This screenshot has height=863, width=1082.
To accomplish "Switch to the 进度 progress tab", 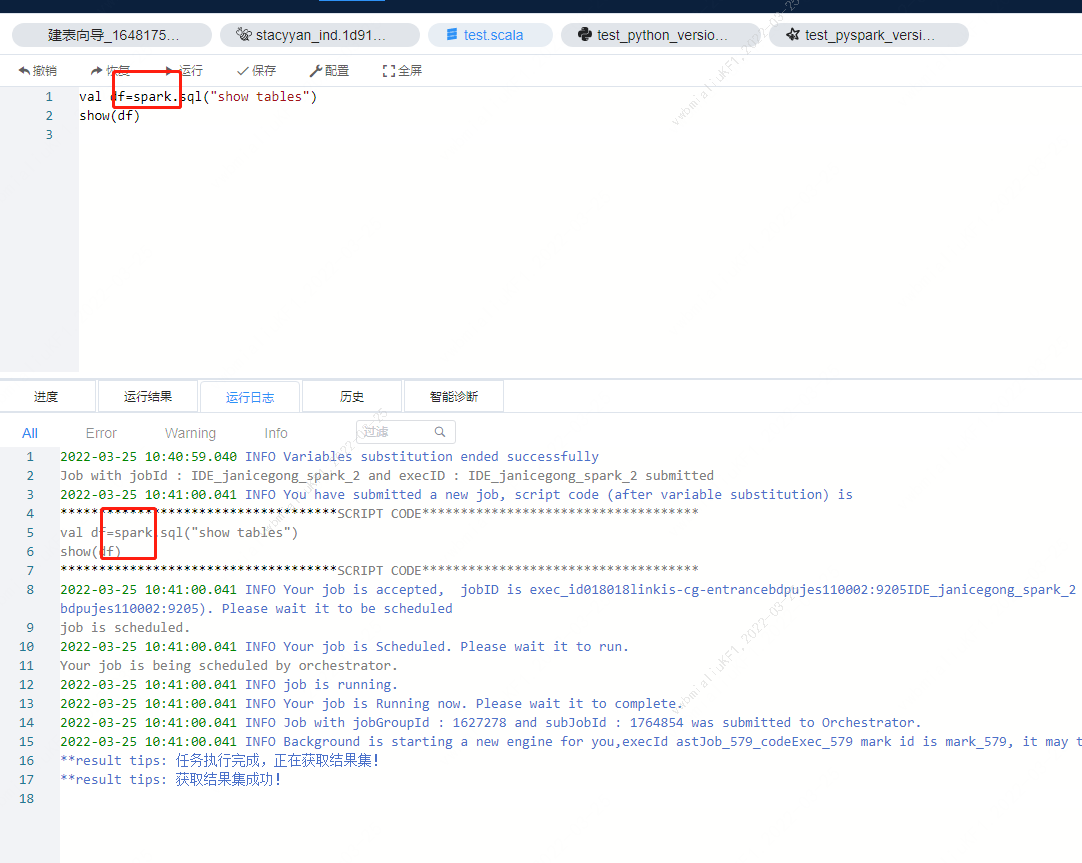I will pos(47,395).
